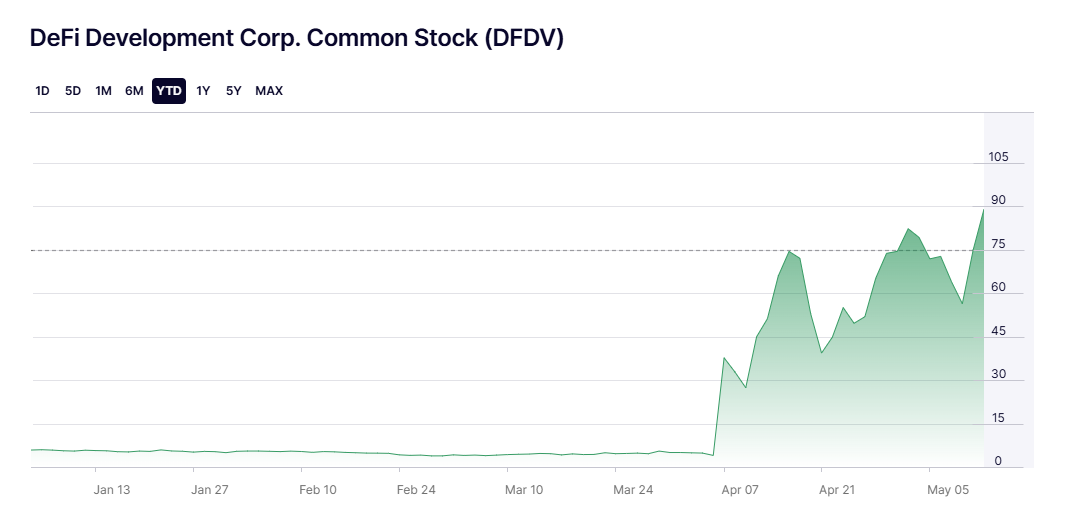
Task: Select the active YTD range button
Action: tap(169, 91)
